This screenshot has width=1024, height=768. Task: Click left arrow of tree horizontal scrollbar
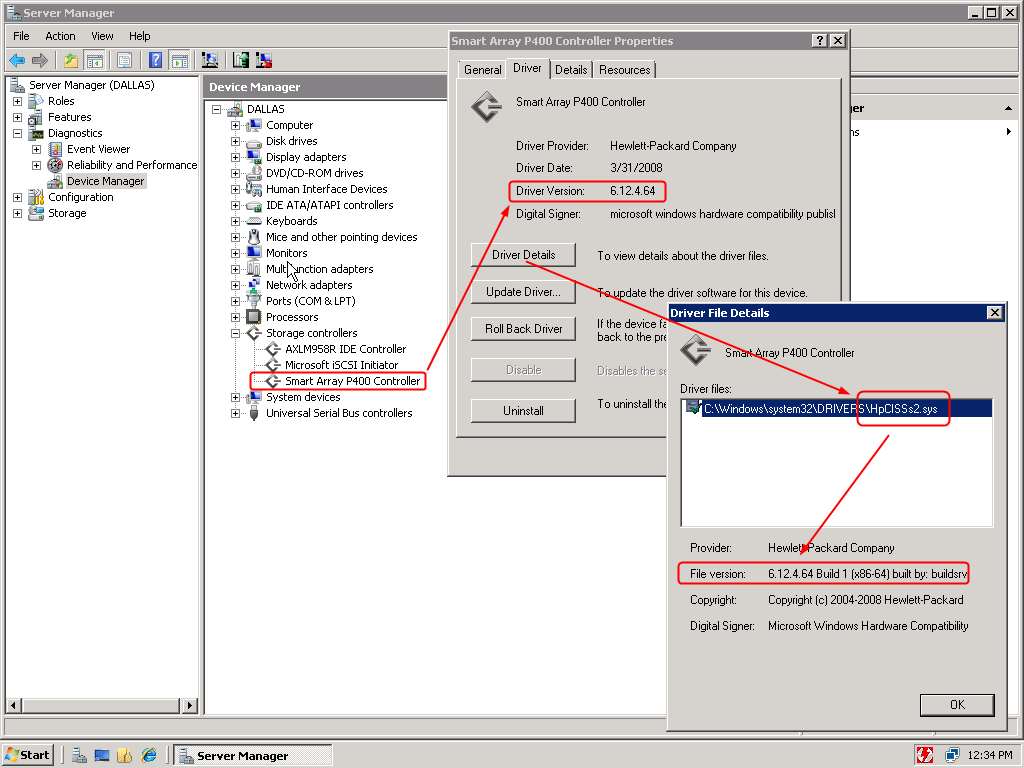(x=13, y=705)
